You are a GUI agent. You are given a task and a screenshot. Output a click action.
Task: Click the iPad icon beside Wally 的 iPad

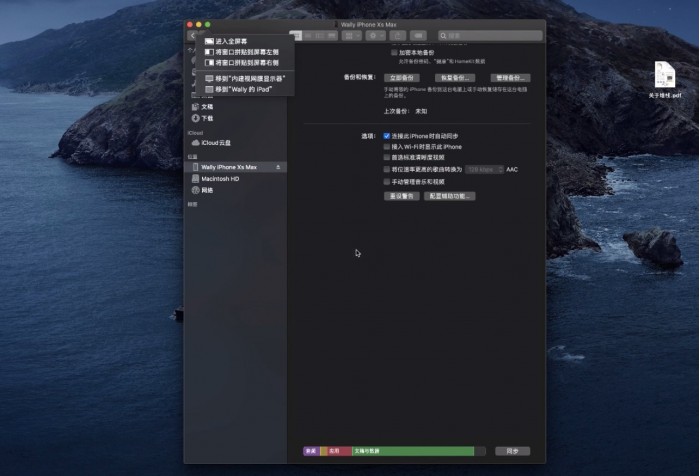(x=209, y=89)
